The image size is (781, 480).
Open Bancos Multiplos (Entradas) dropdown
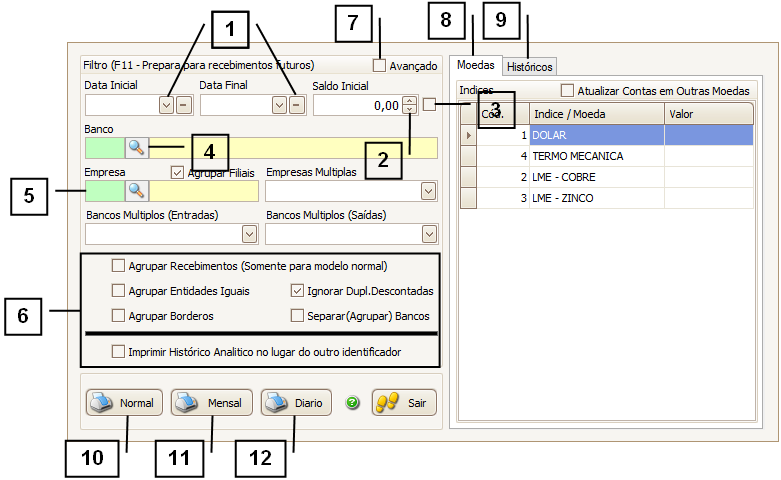[249, 233]
